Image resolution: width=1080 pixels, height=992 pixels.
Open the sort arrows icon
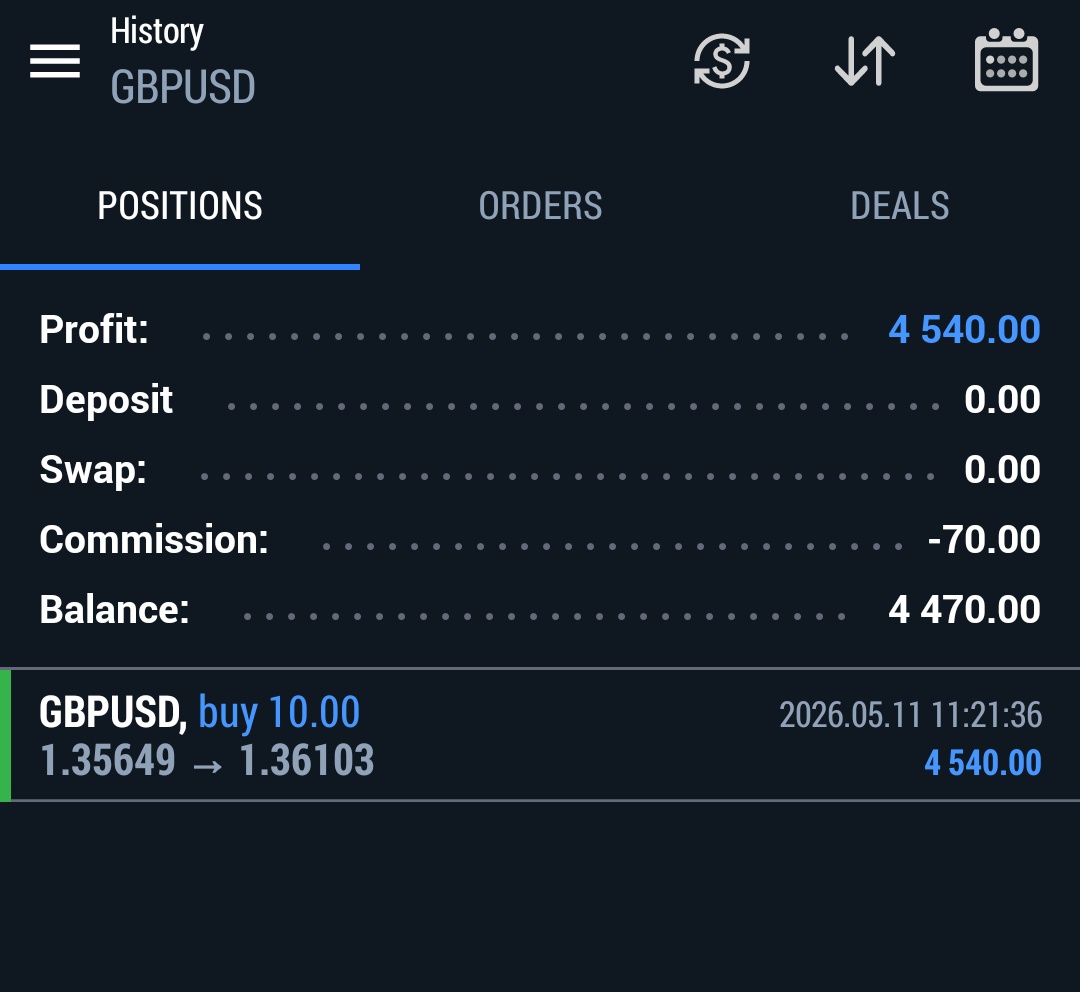click(x=864, y=61)
